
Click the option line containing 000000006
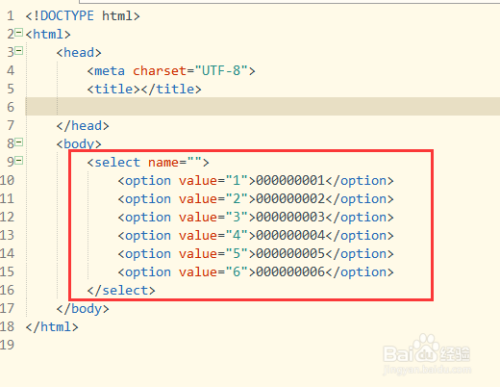pos(256,272)
